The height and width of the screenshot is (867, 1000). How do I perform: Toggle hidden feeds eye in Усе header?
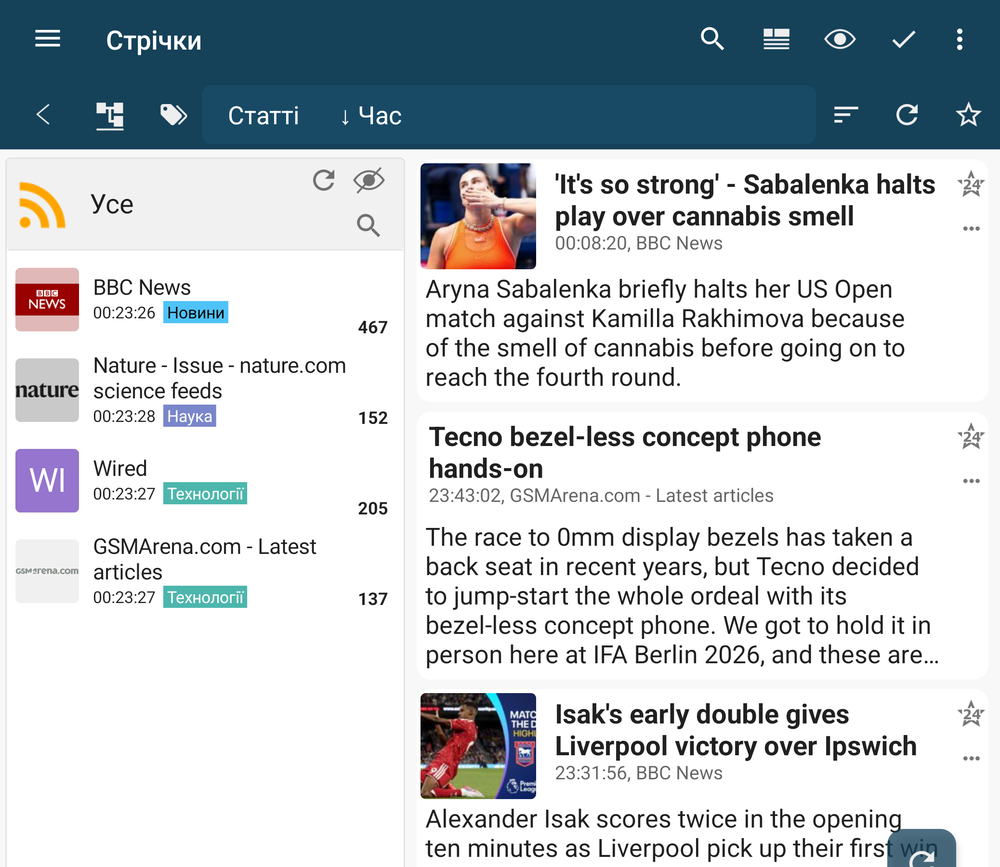[x=369, y=181]
